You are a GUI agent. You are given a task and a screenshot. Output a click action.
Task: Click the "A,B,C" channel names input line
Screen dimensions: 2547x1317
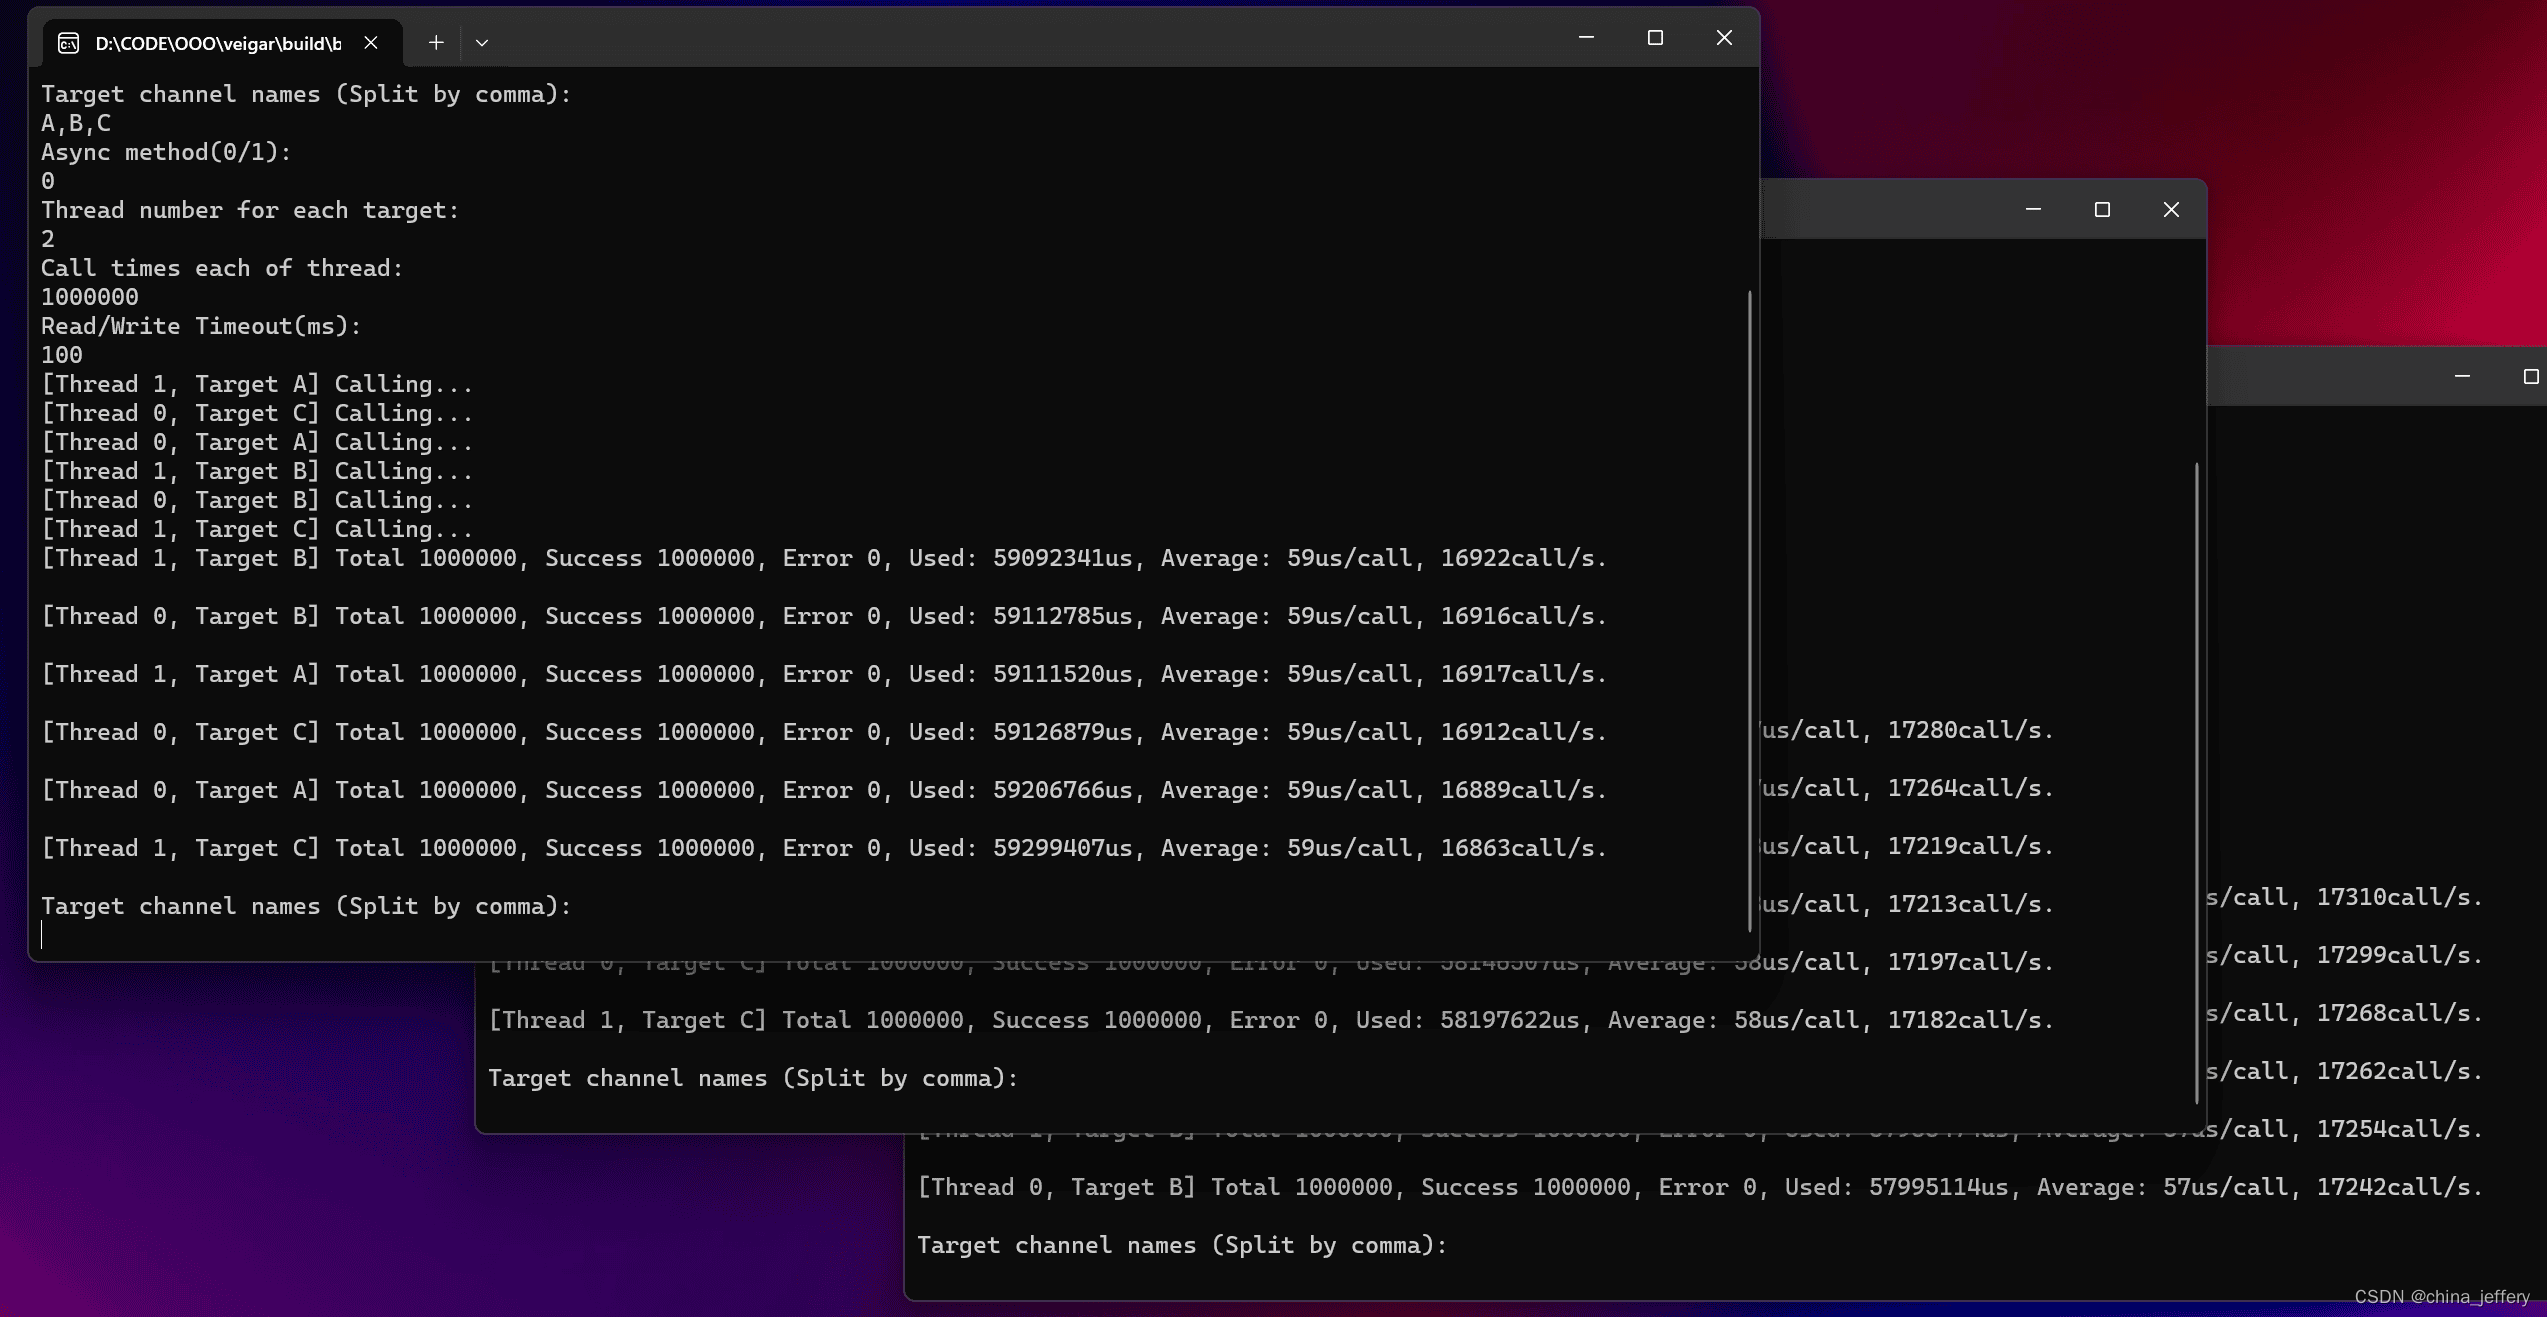click(x=76, y=123)
